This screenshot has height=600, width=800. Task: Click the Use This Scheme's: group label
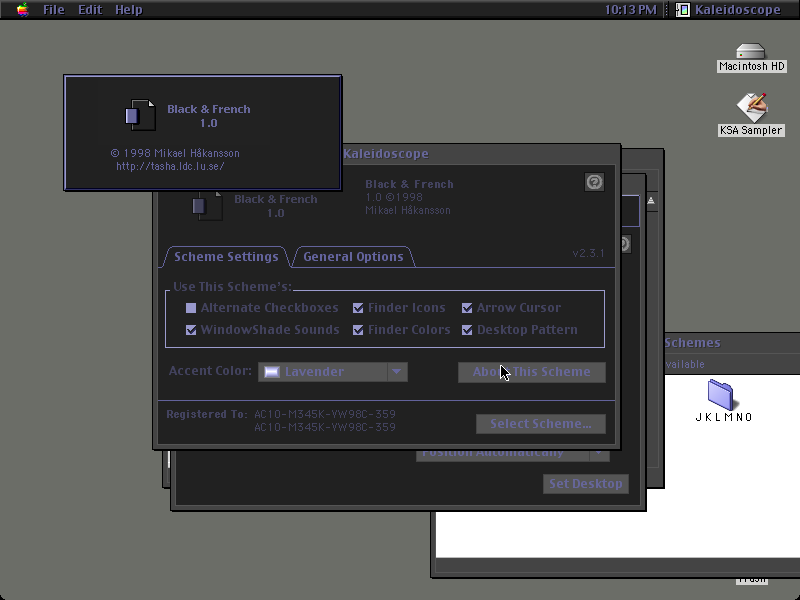pyautogui.click(x=232, y=287)
